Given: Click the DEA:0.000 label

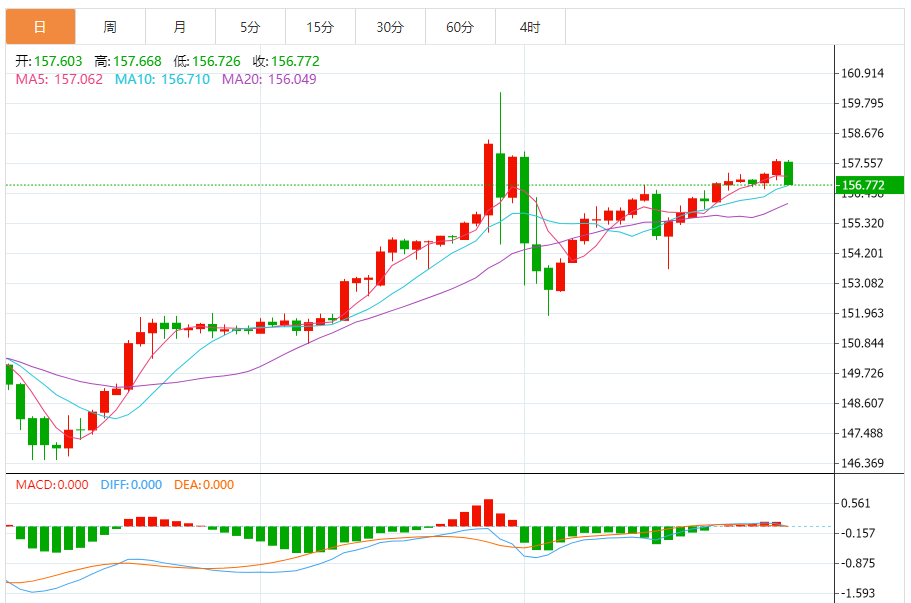Looking at the screenshot, I should [204, 484].
